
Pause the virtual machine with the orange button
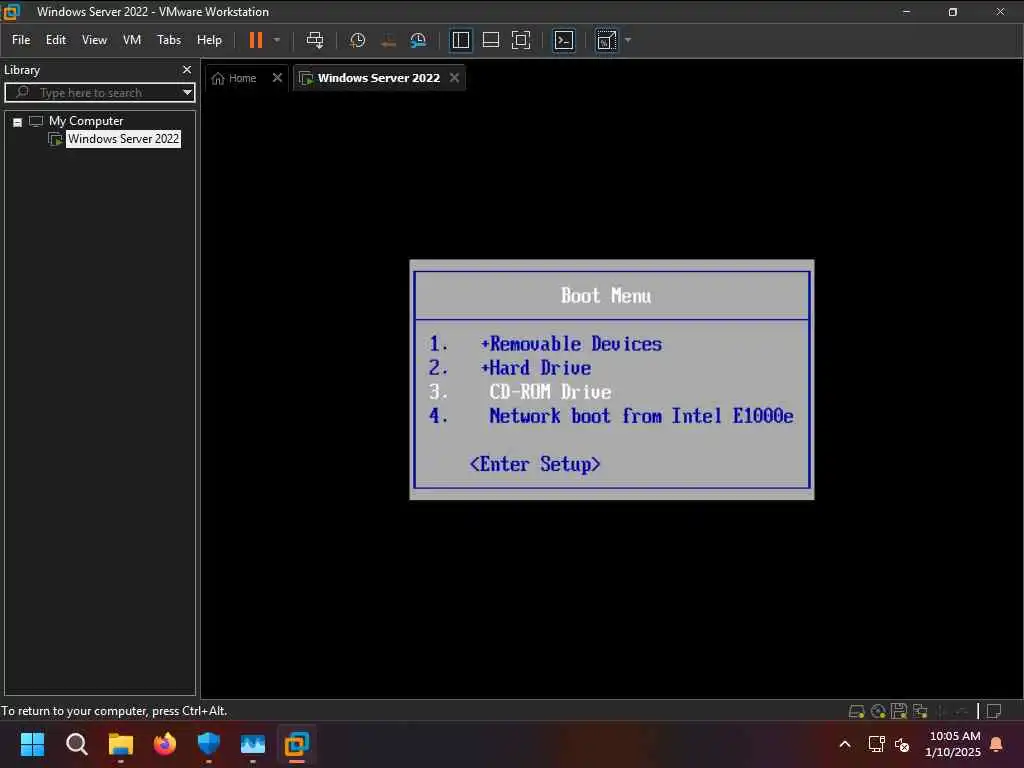coord(256,40)
